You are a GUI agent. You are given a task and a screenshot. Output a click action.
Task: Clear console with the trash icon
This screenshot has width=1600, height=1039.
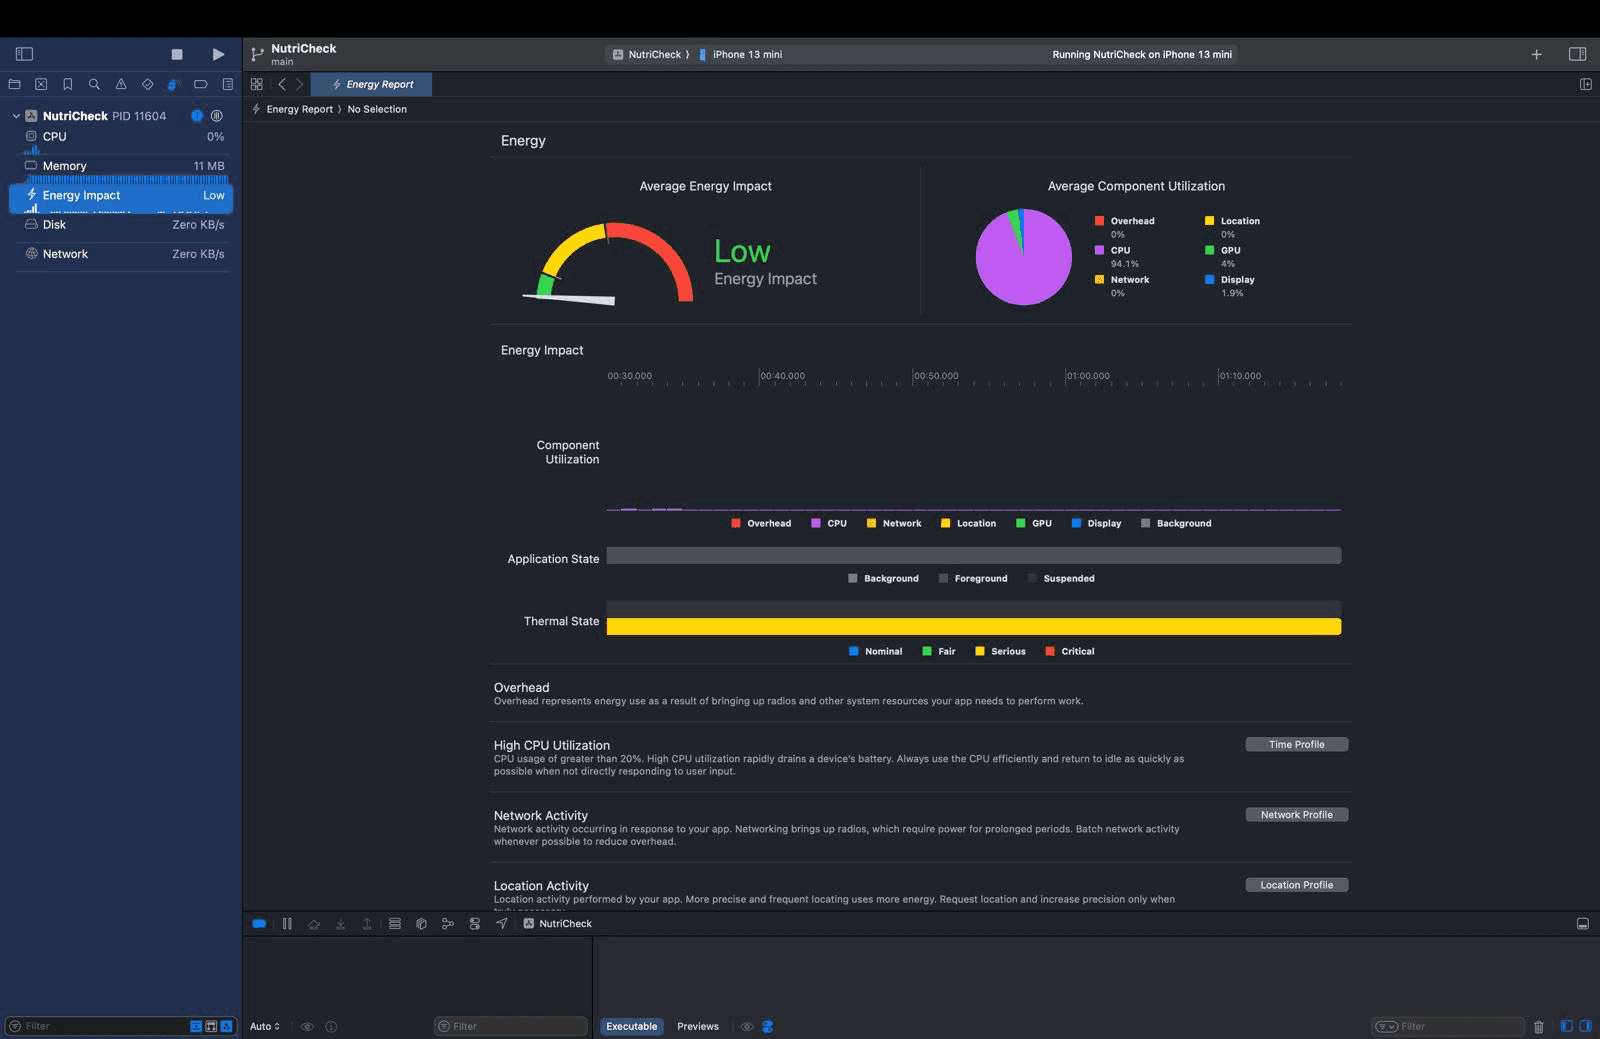[x=1538, y=1027]
